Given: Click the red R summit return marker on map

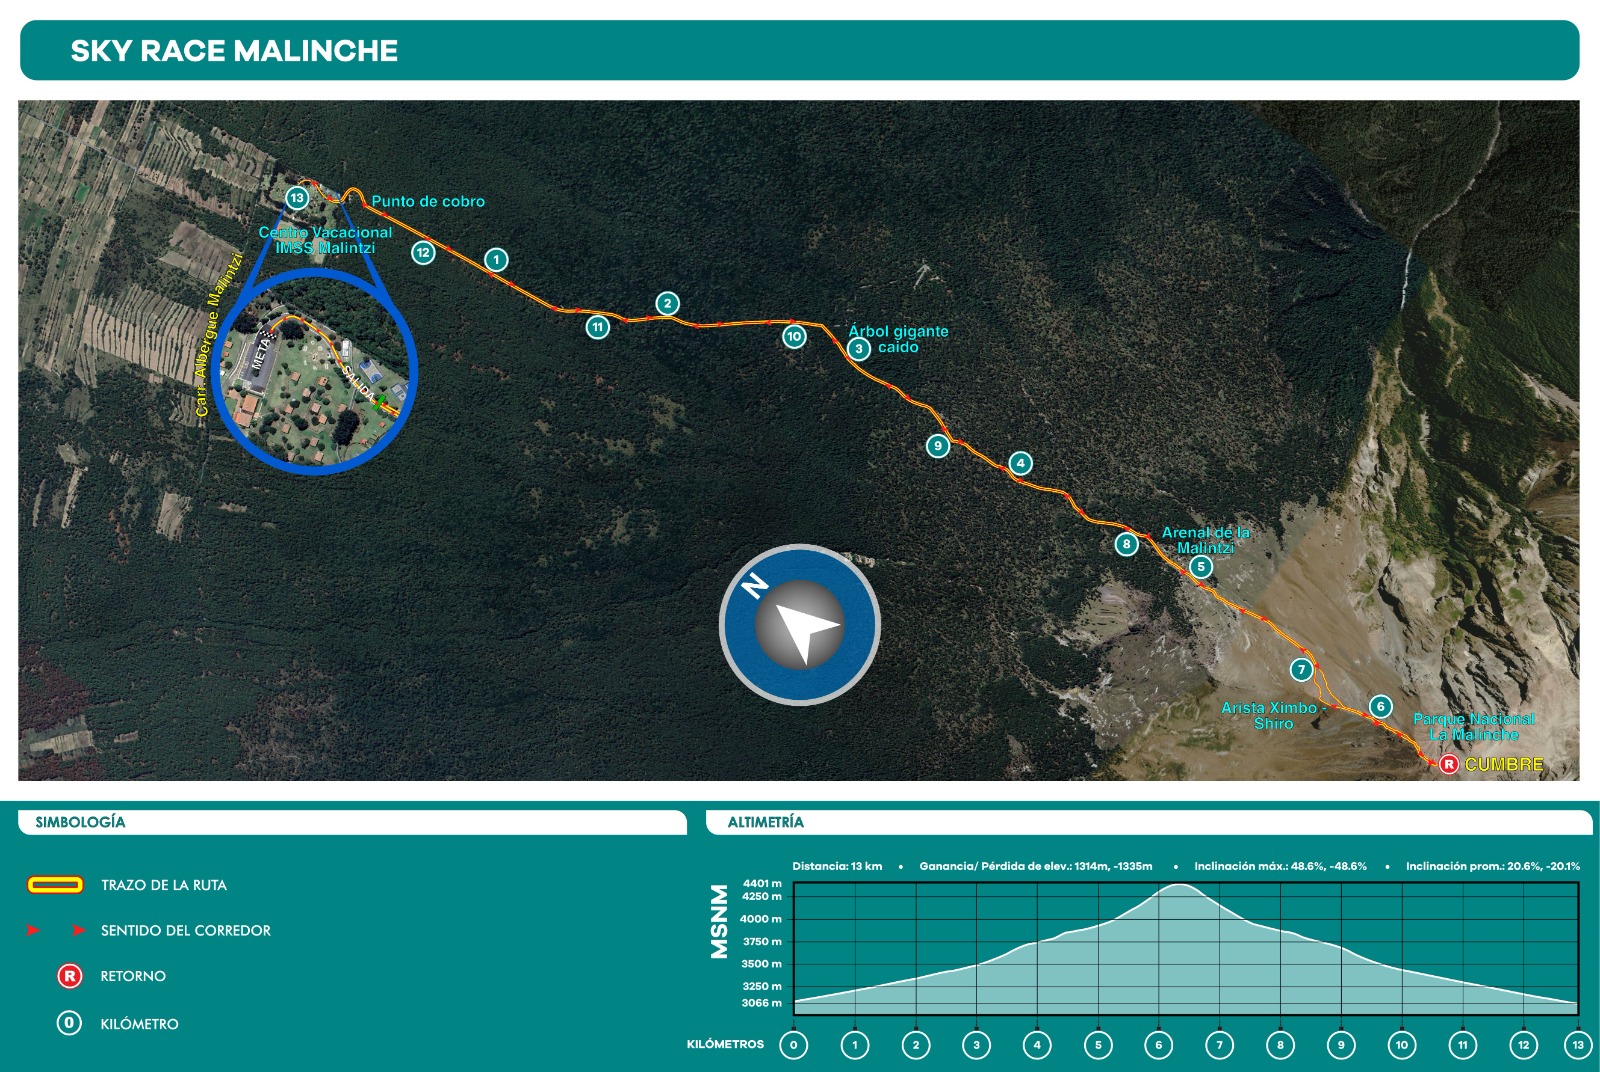Looking at the screenshot, I should click(x=1448, y=764).
